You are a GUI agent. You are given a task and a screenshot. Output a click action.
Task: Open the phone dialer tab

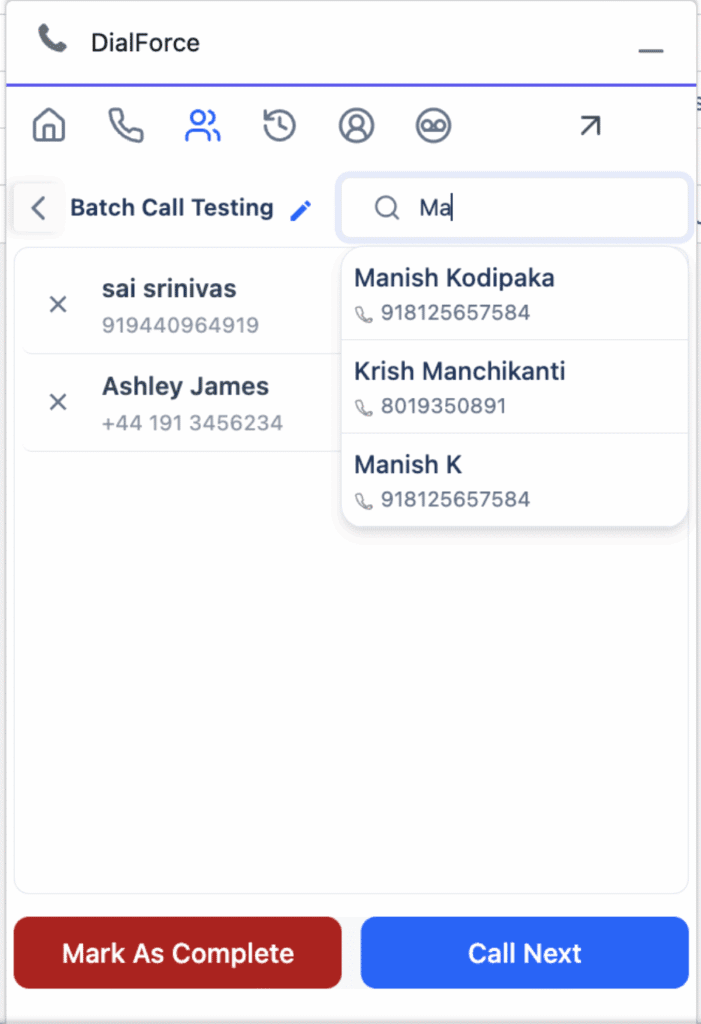pos(126,126)
